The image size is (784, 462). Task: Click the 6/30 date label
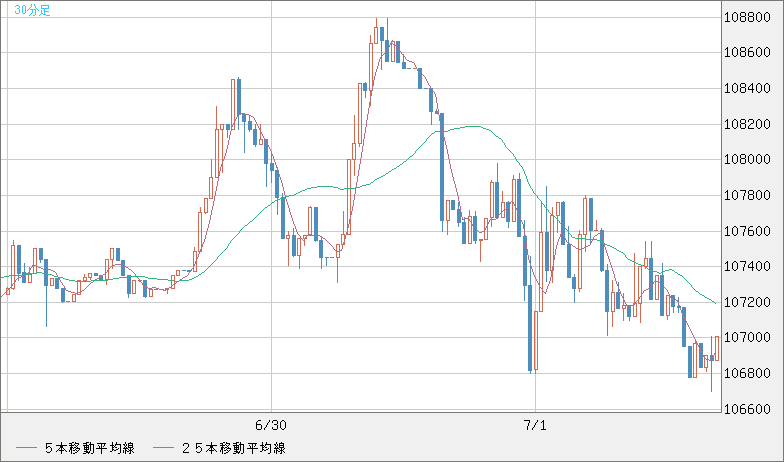[270, 426]
